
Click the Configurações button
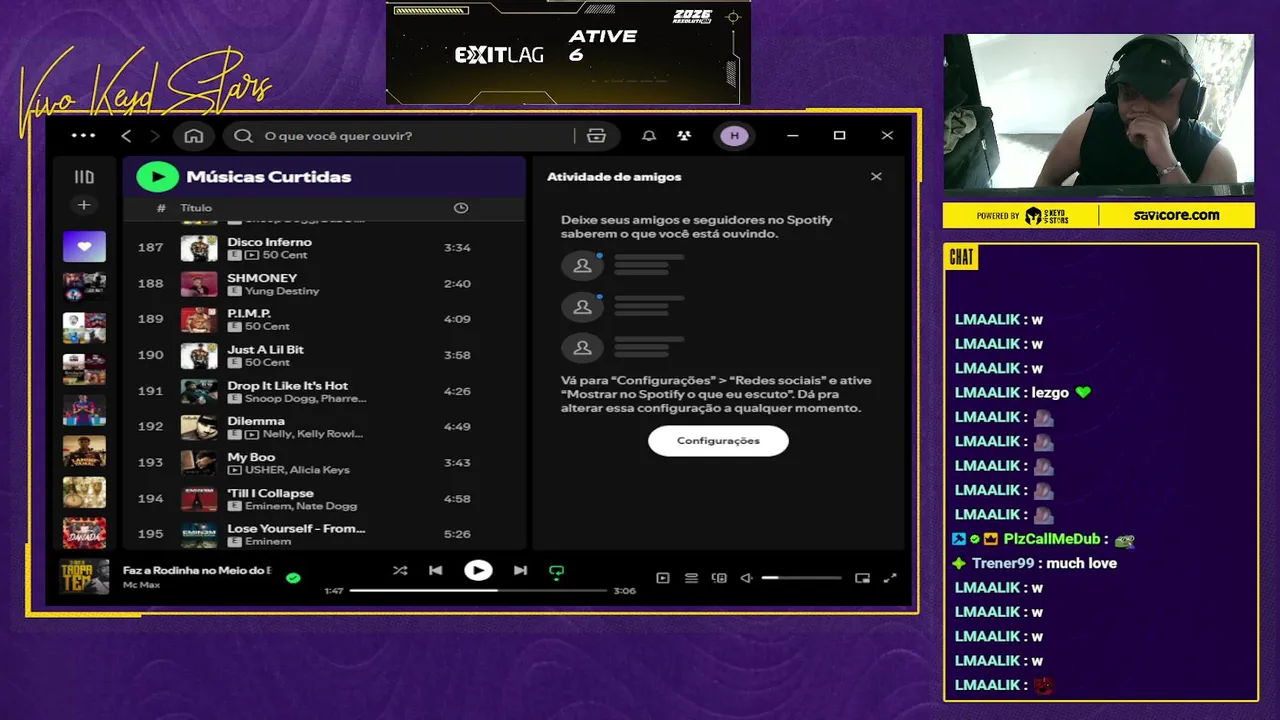coord(718,441)
